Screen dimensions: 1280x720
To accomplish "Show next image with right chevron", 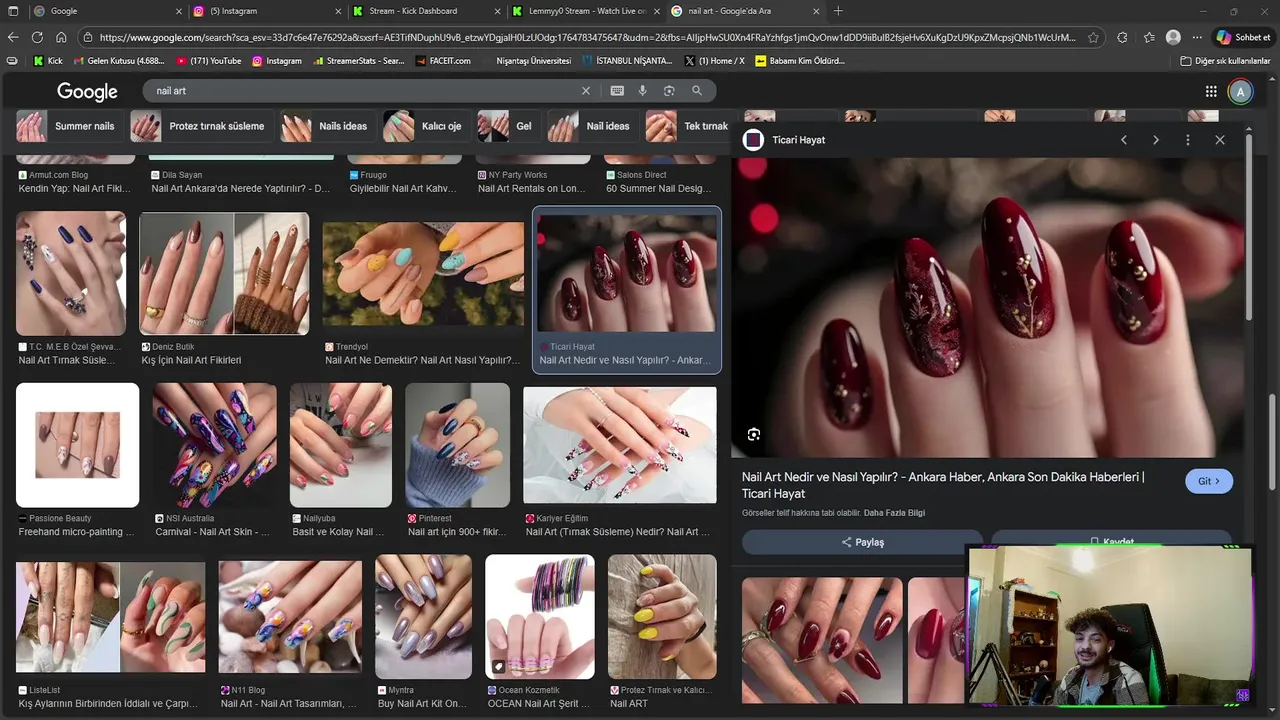I will (1156, 140).
